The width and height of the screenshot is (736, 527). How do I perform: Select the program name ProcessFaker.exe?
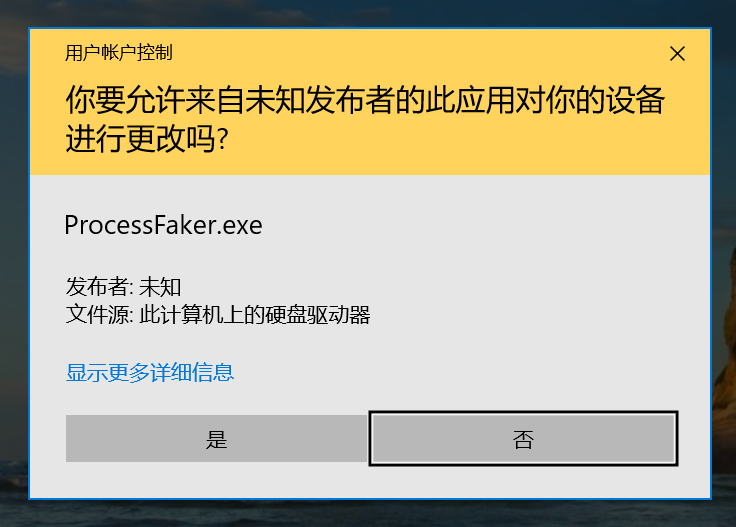pos(163,225)
